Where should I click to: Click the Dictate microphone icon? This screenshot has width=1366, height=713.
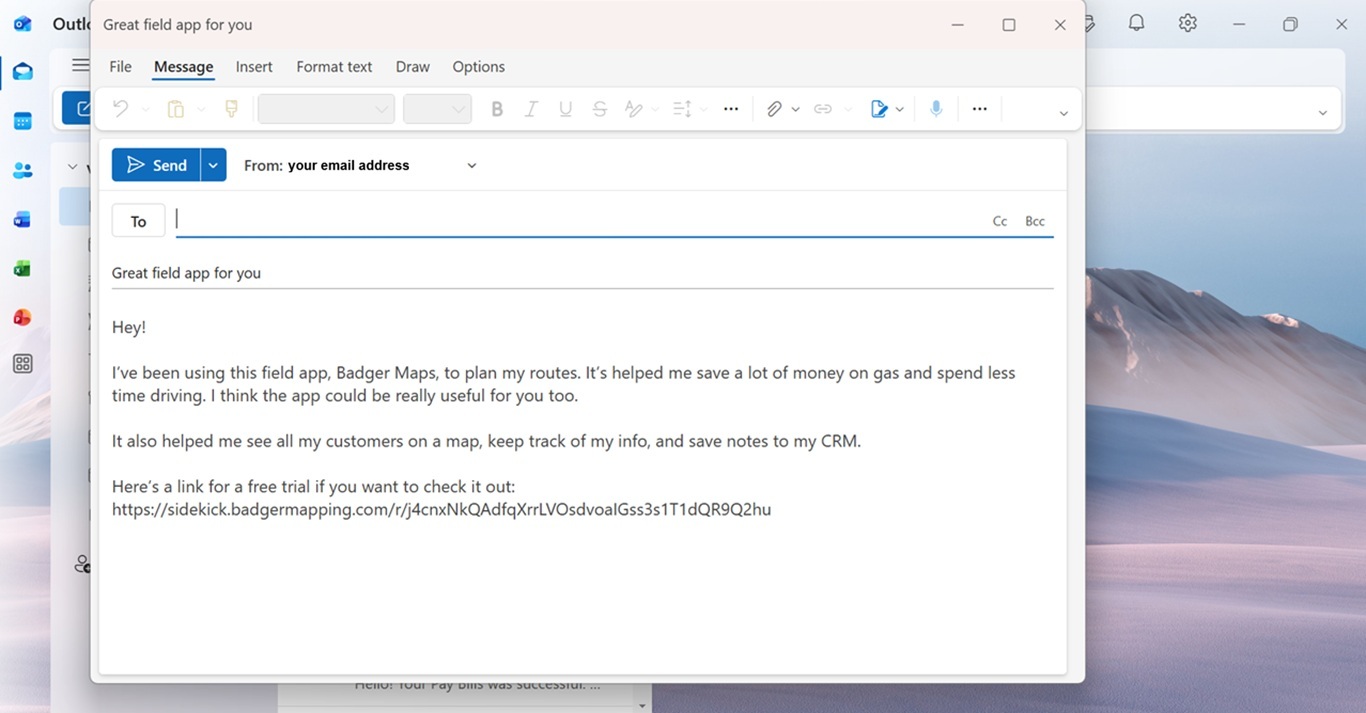(x=936, y=109)
